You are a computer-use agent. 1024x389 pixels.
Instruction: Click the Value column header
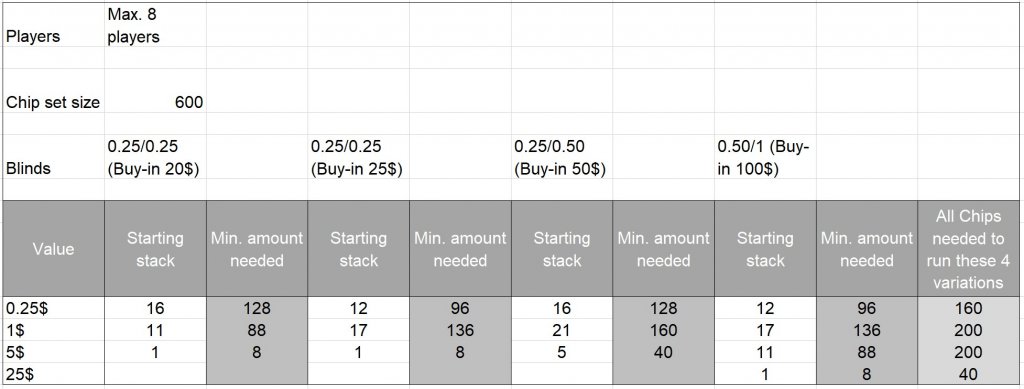54,249
